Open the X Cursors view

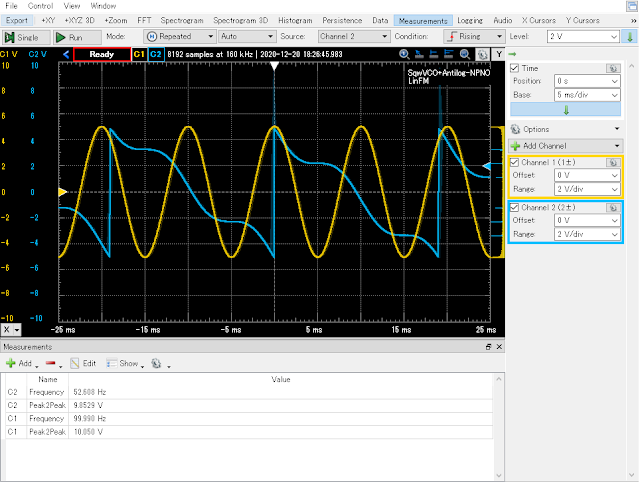tap(539, 20)
